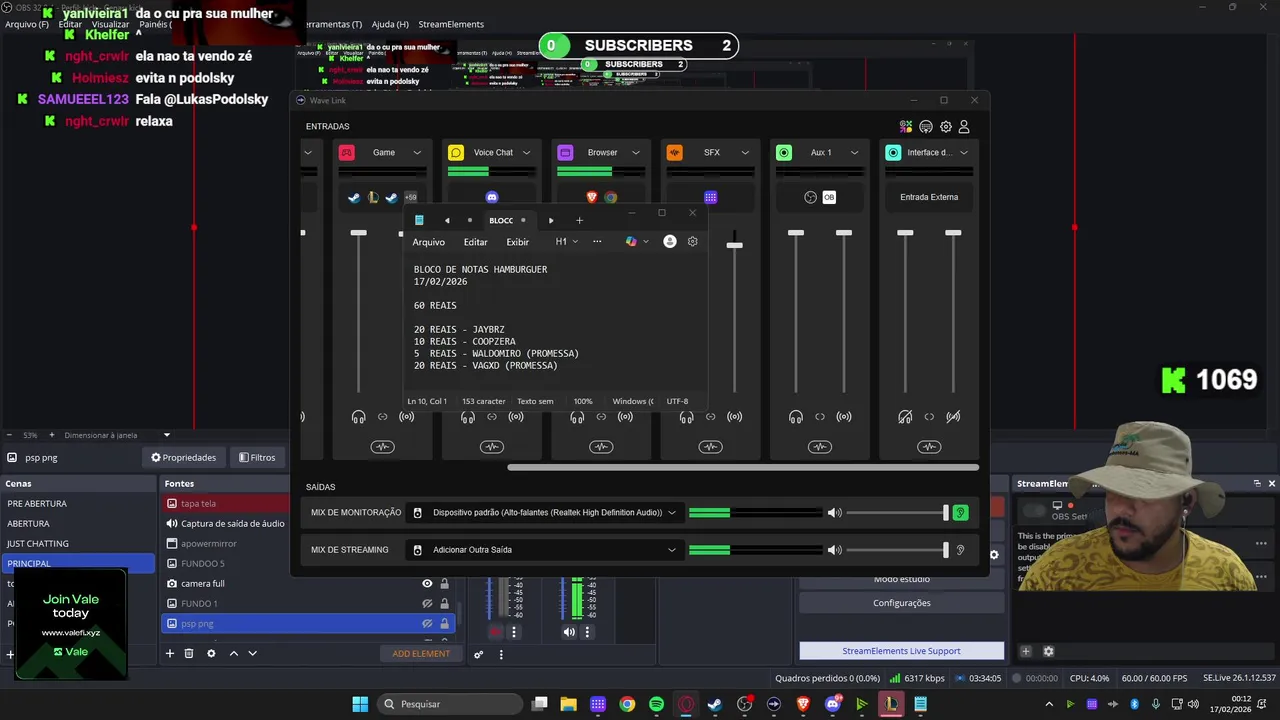Toggle link faders on Aux 1 channel
1280x720 pixels.
(820, 417)
